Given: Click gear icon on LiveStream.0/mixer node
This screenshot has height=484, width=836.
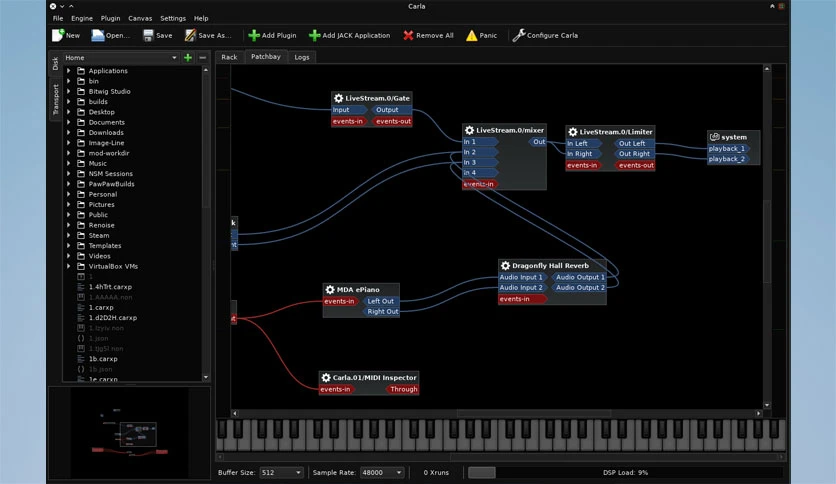Looking at the screenshot, I should 469,130.
